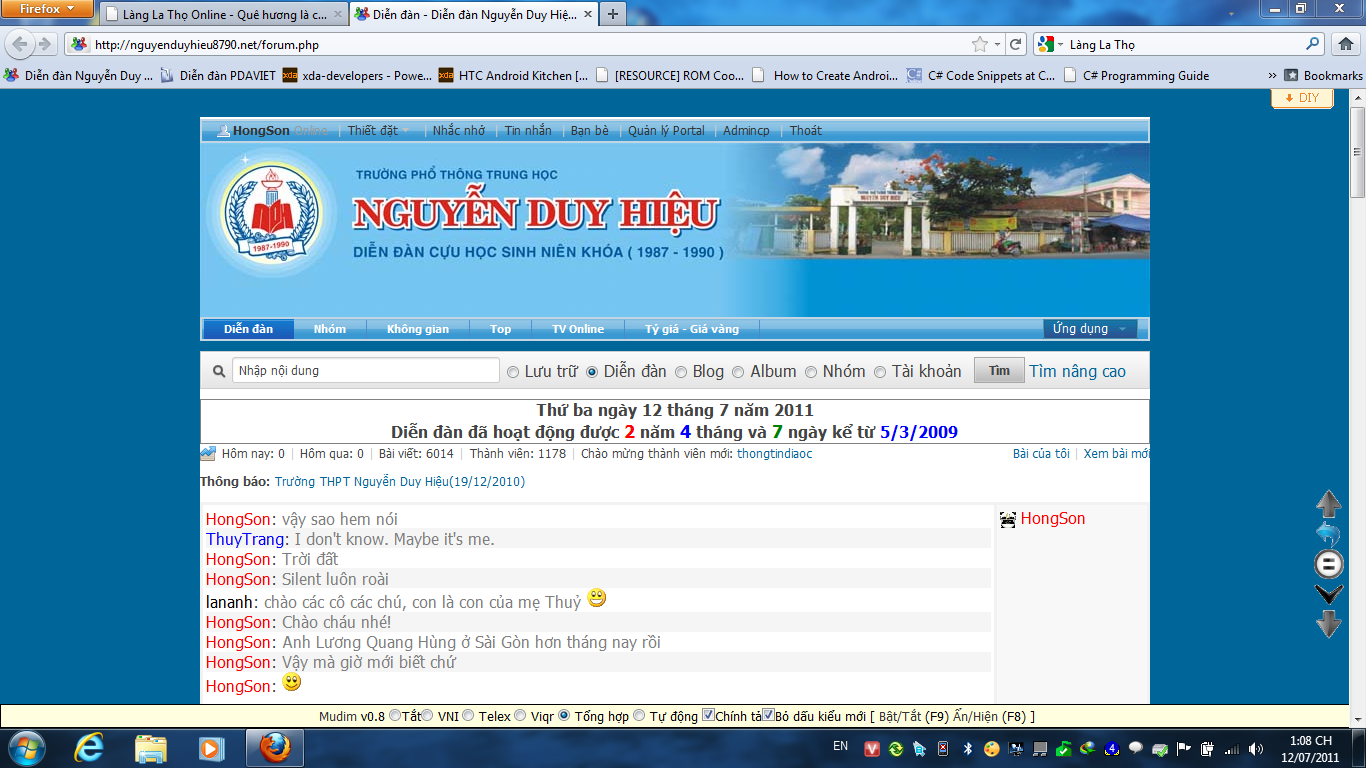Switch to the Làng La Thọ Online tab
The image size is (1366, 768).
pyautogui.click(x=225, y=15)
